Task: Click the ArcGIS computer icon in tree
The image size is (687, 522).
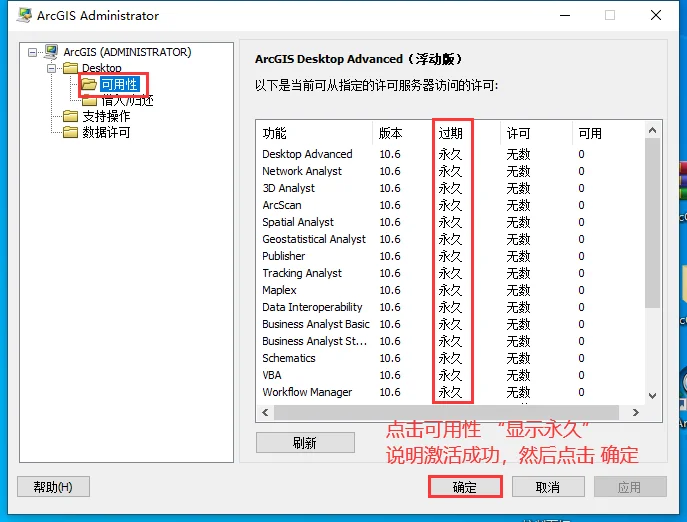Action: pyautogui.click(x=51, y=52)
